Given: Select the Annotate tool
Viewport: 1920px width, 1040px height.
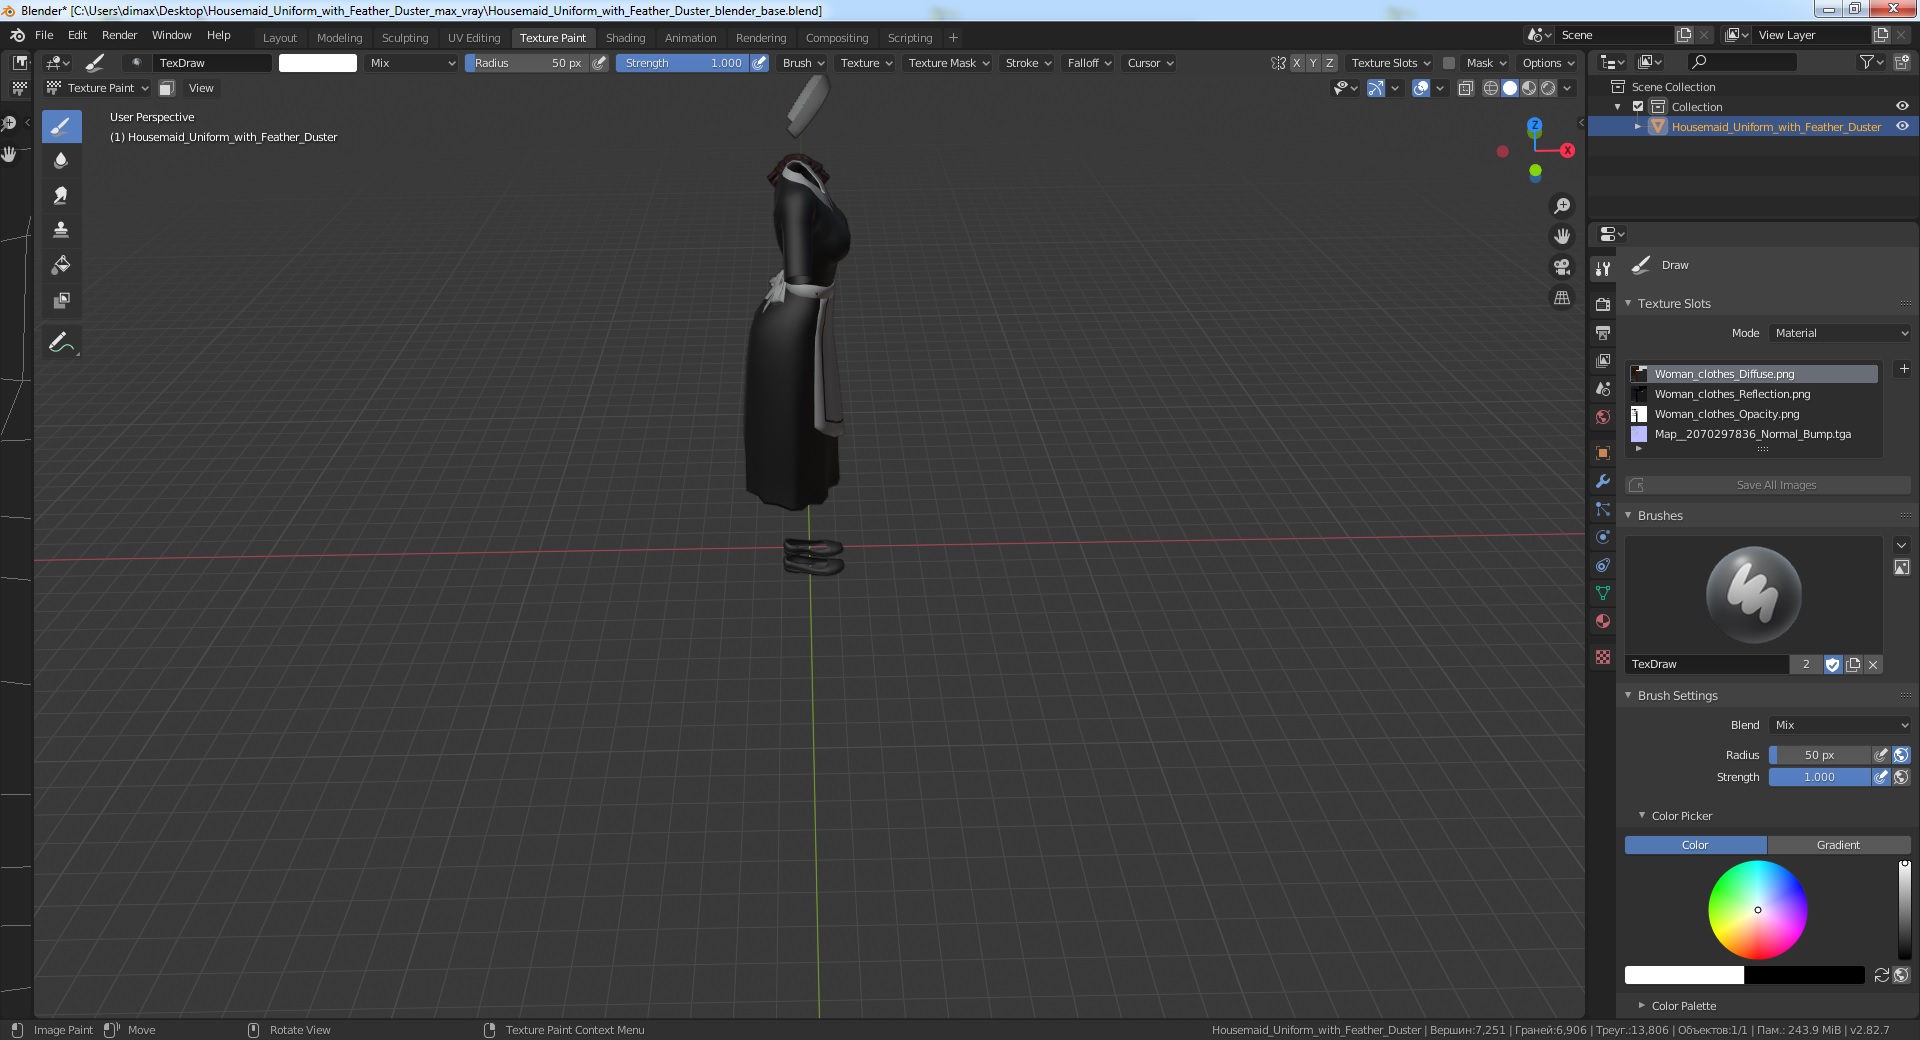Looking at the screenshot, I should (61, 343).
